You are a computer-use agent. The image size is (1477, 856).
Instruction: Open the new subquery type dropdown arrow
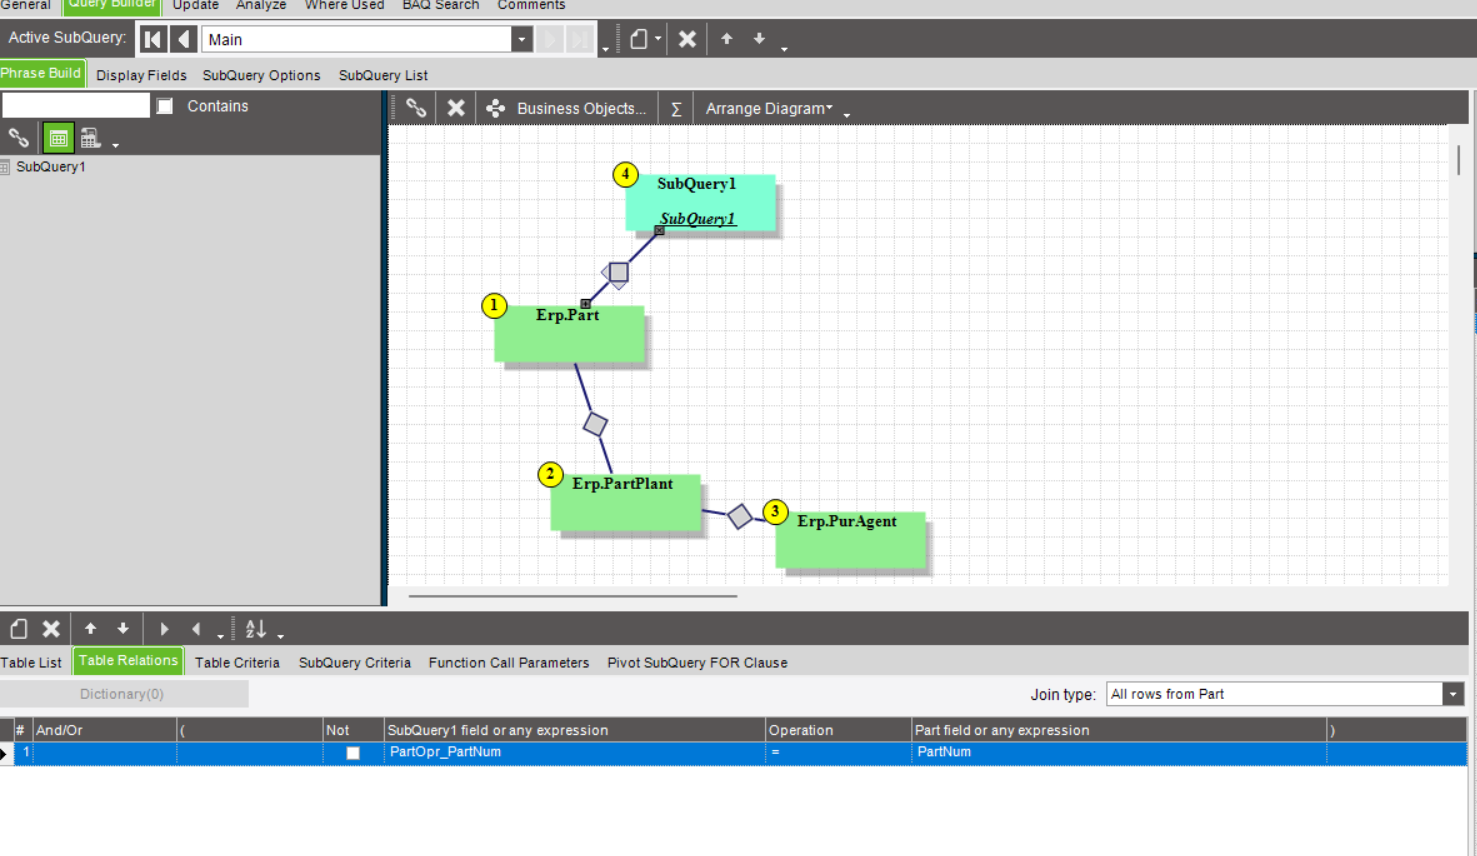tap(658, 39)
